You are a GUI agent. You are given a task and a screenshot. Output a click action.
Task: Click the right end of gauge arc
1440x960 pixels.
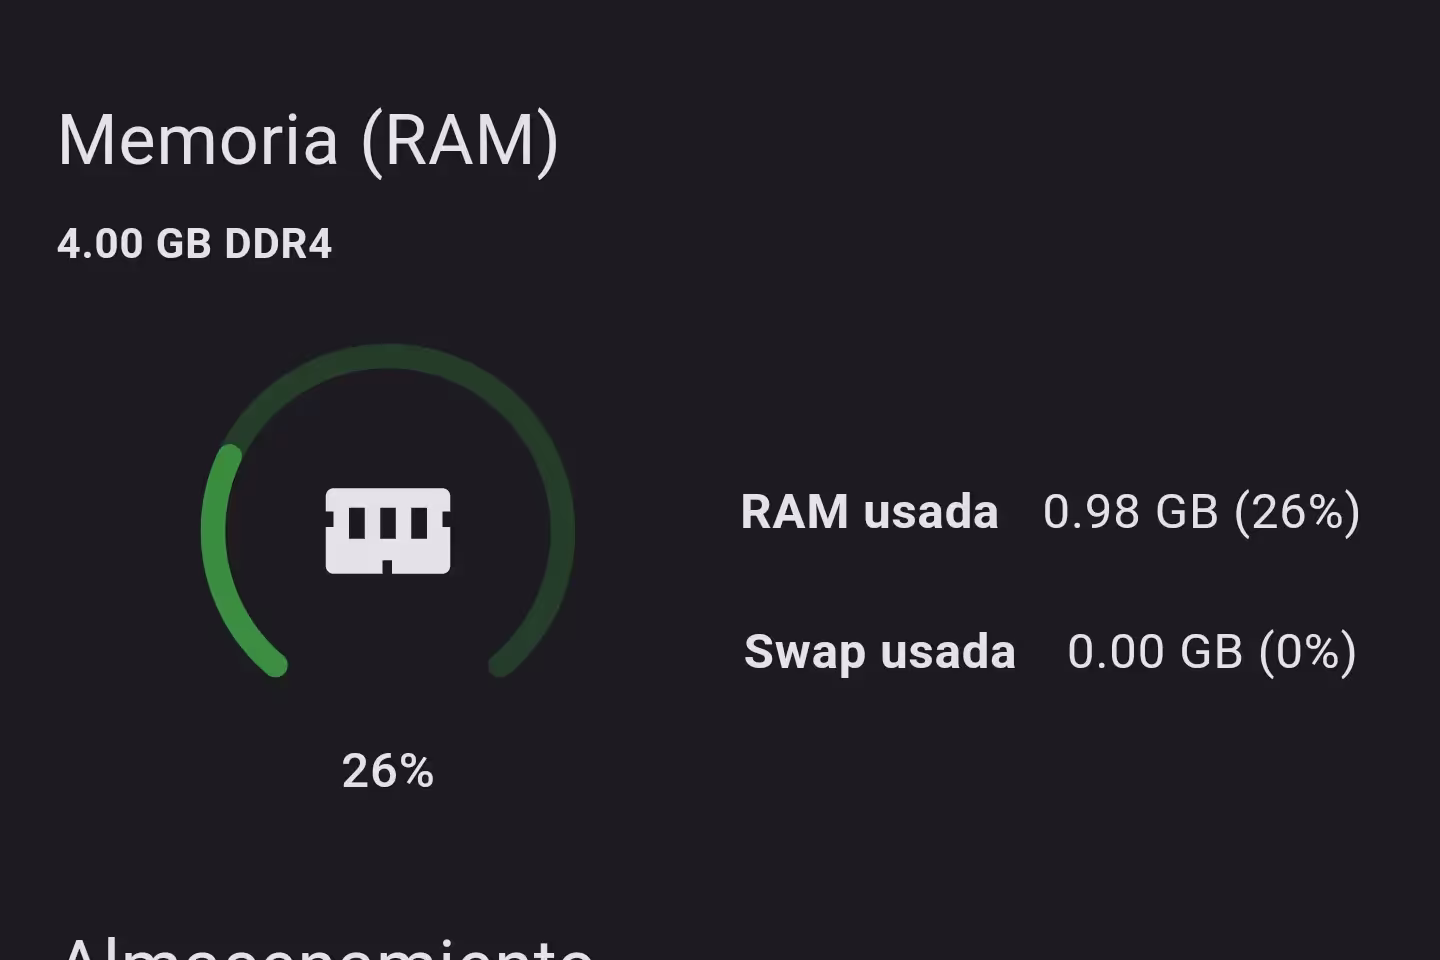[500, 665]
